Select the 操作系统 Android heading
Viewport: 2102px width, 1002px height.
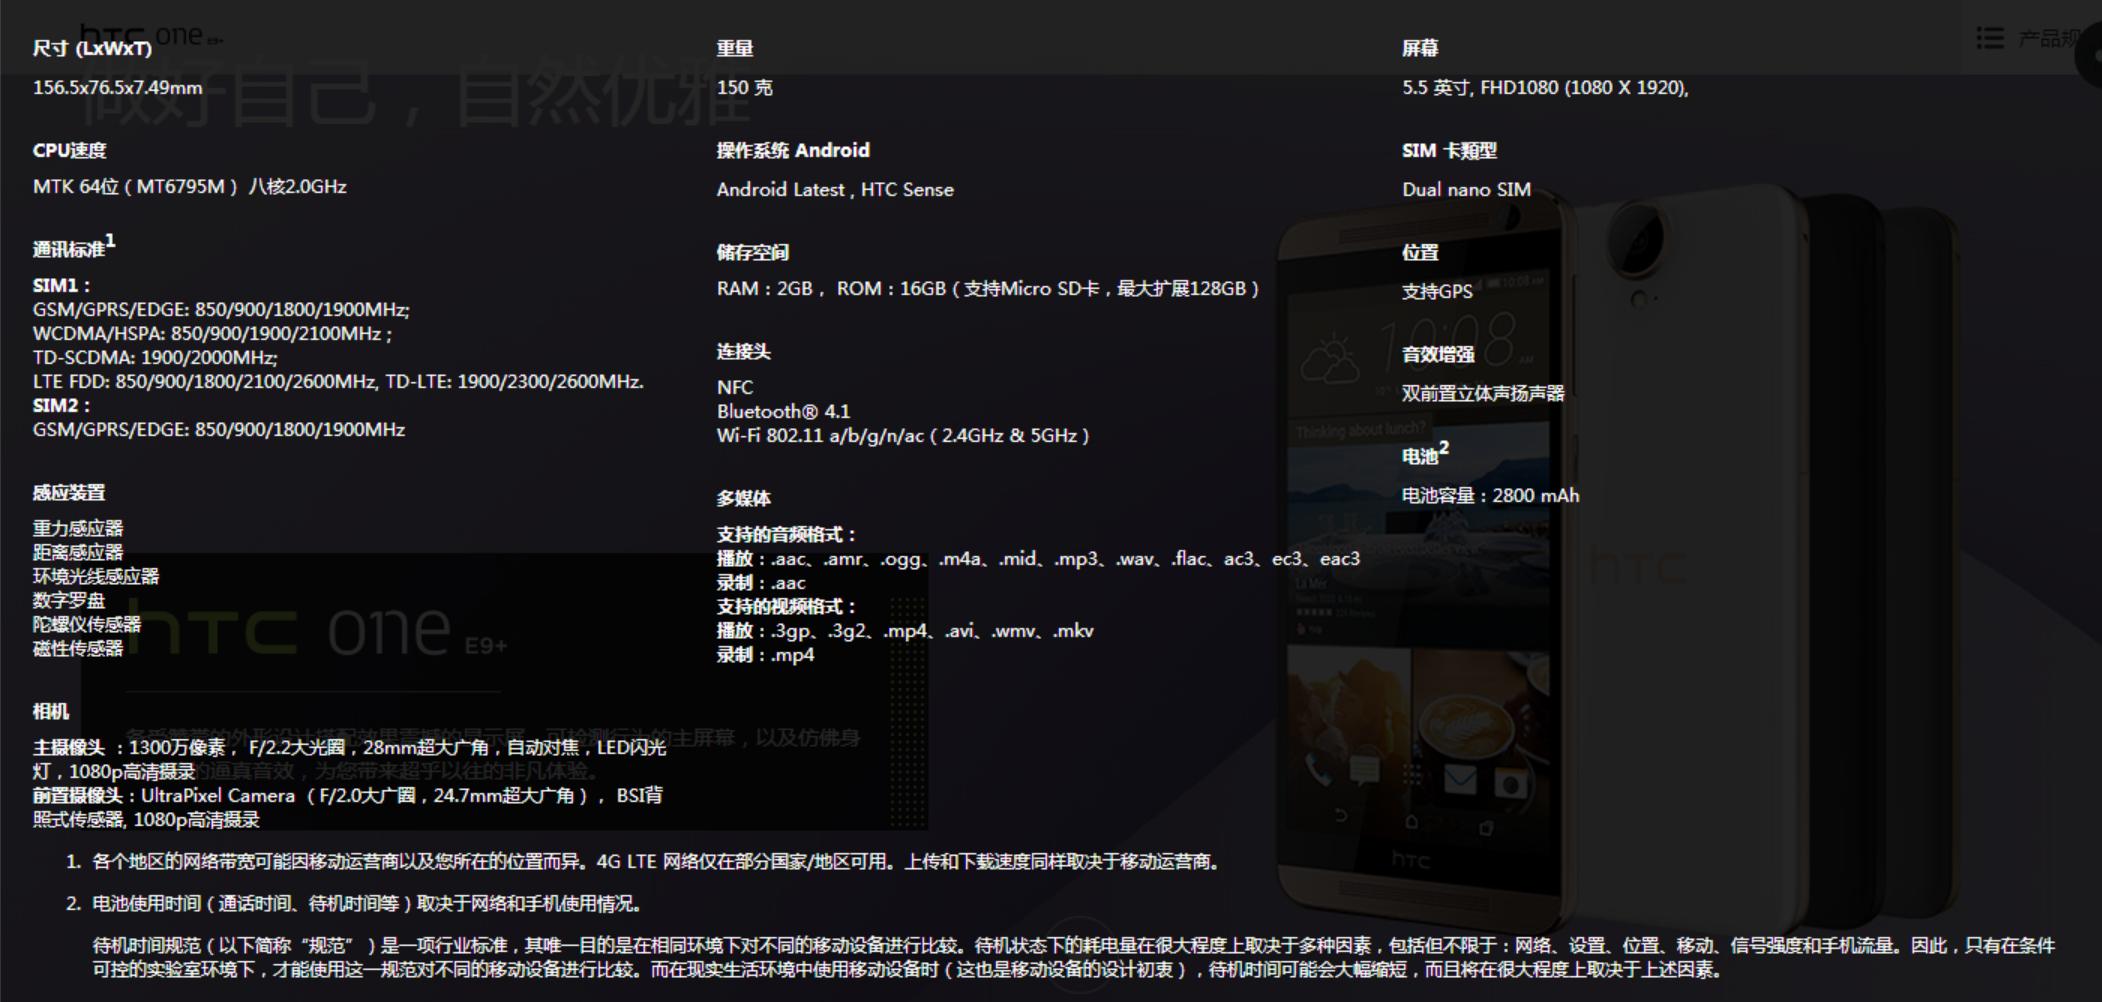[x=793, y=150]
